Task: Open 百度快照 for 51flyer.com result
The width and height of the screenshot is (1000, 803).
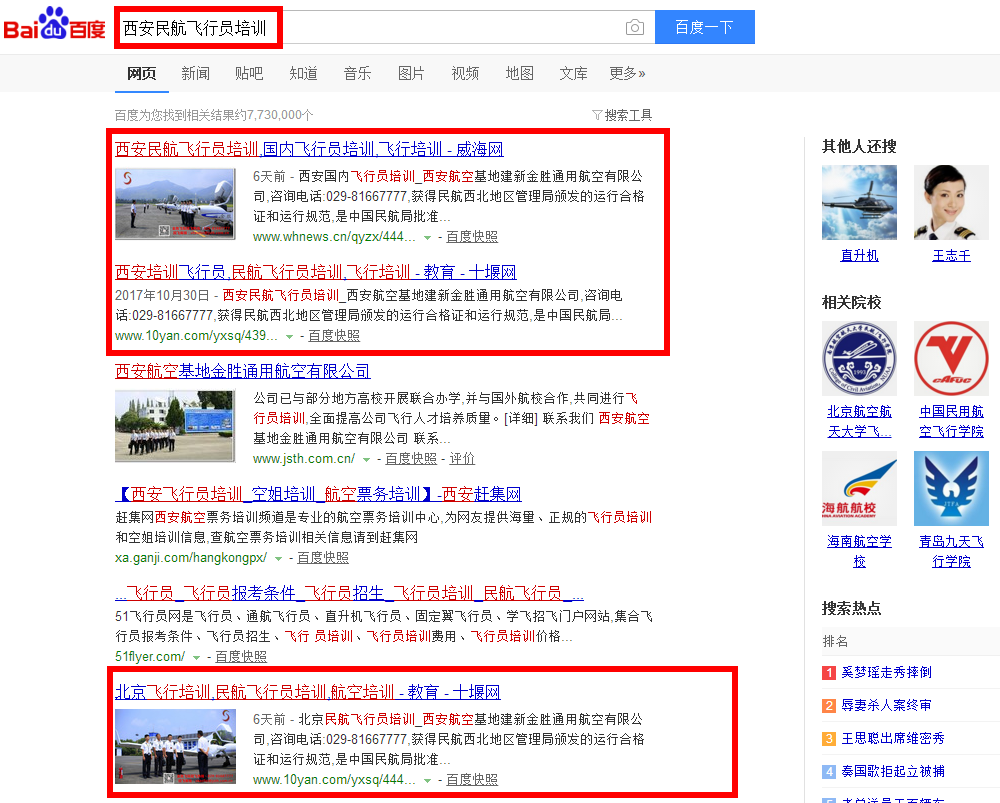Action: [x=241, y=656]
